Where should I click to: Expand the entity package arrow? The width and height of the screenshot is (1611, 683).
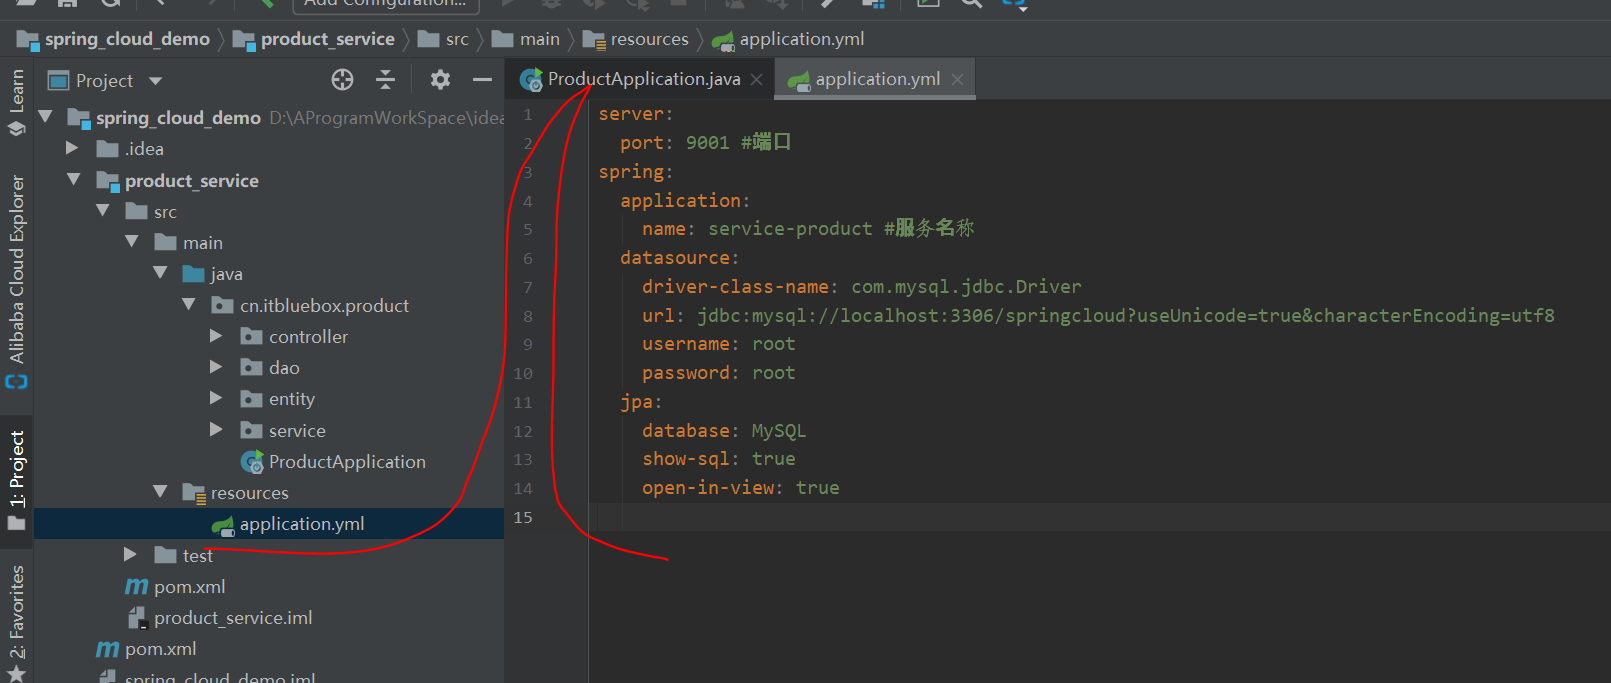coord(216,398)
